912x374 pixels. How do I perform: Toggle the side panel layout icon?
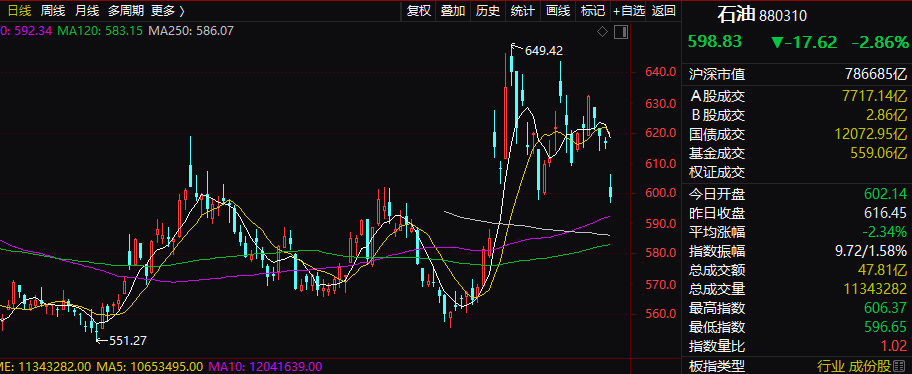coord(621,31)
